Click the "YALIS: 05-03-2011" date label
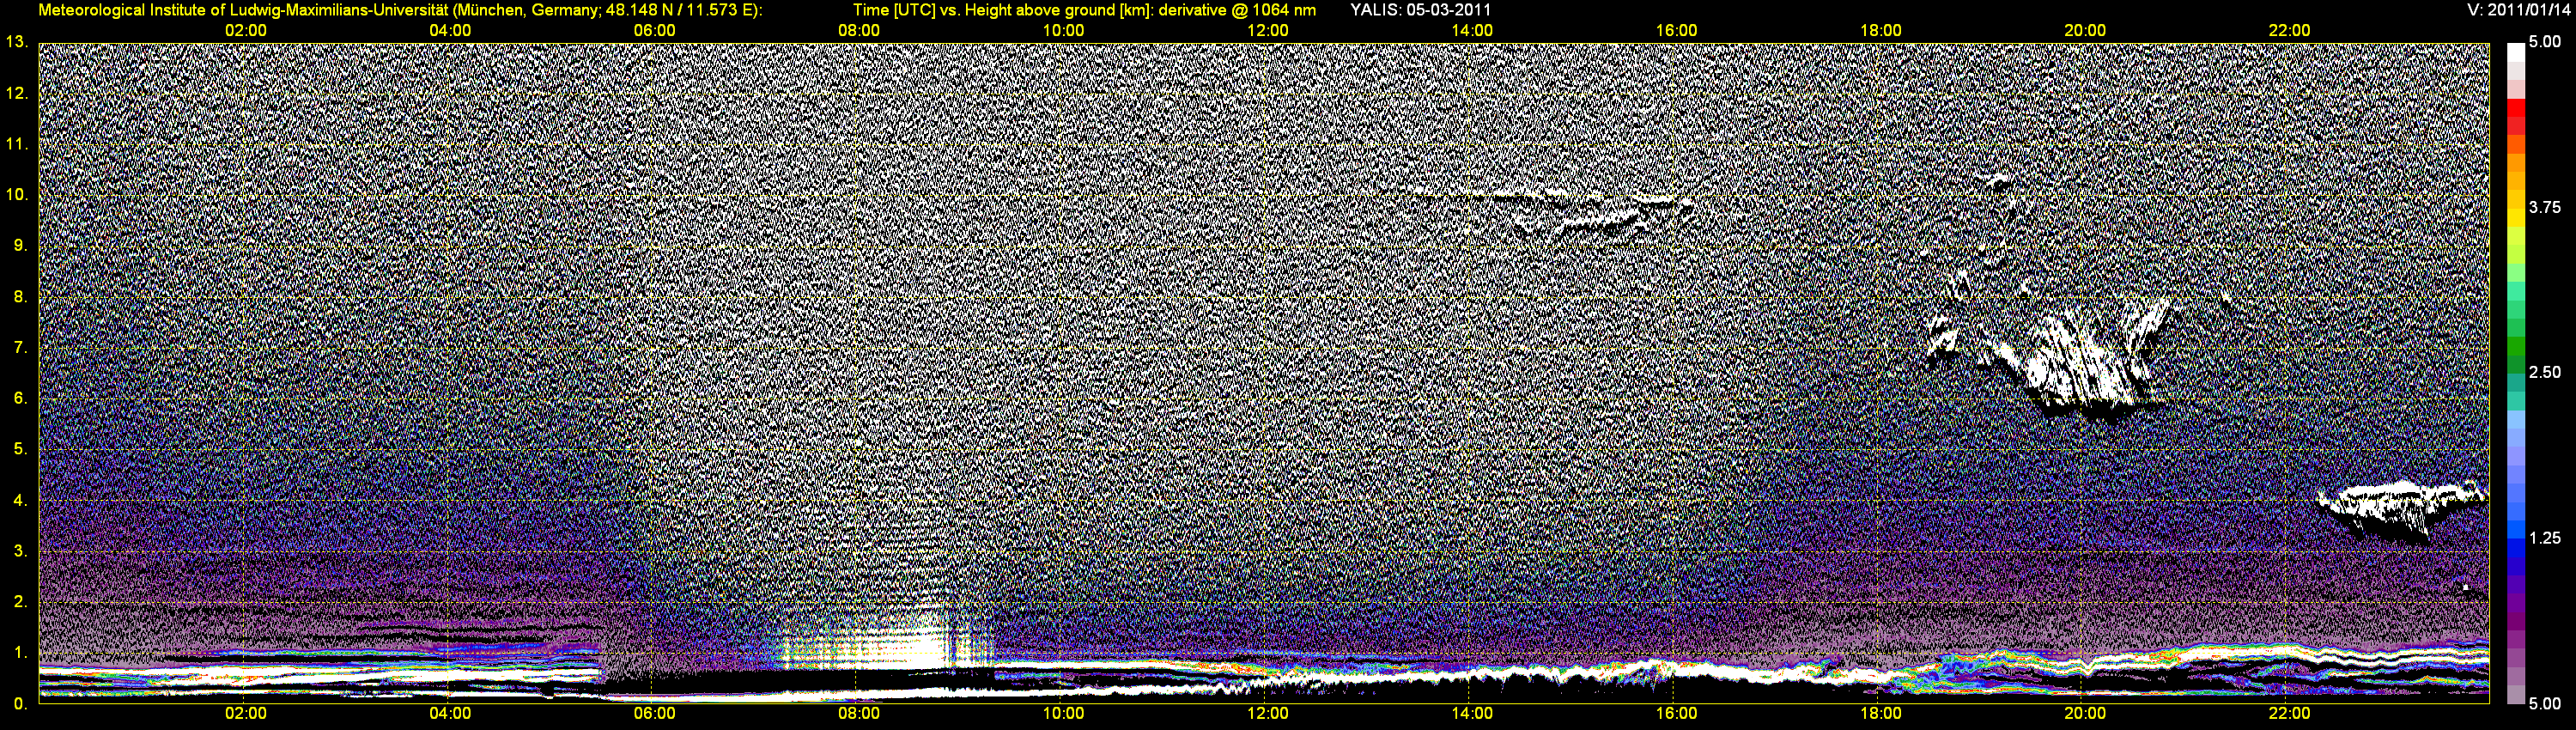2576x730 pixels. click(1420, 10)
